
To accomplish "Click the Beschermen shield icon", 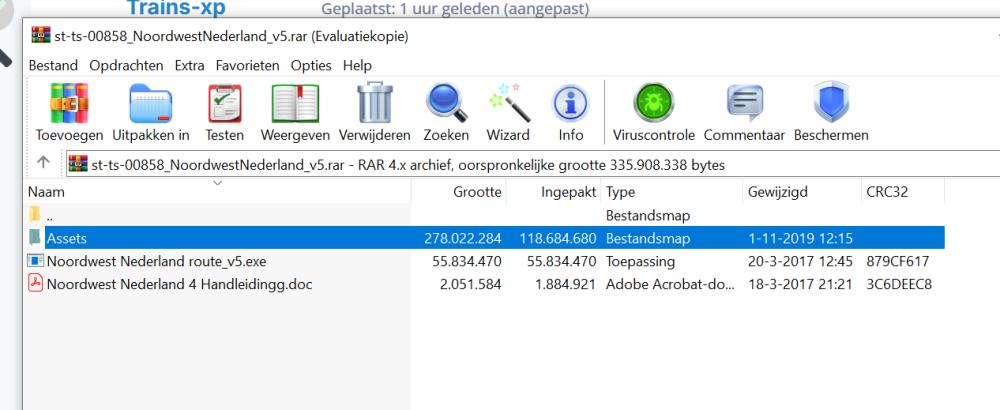I will [831, 103].
